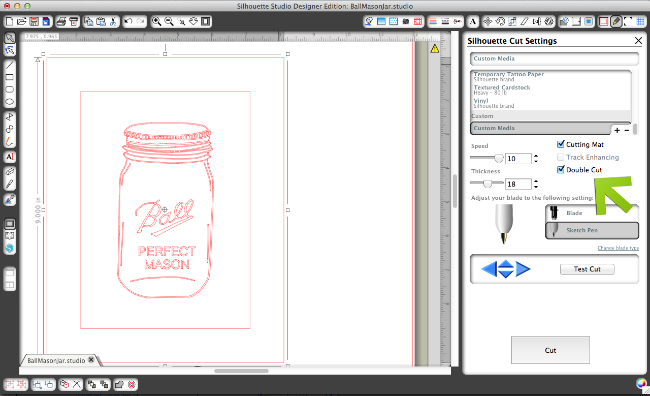Screen dimensions: 650x396
Task: Remove media type with minus button
Action: [x=627, y=130]
